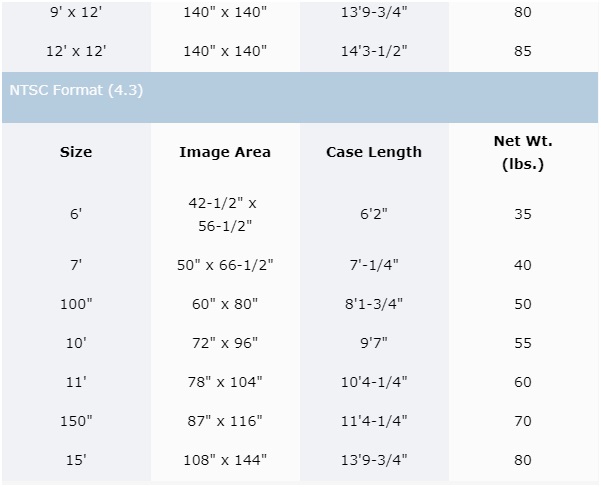Click the Image Area column header
This screenshot has width=601, height=487.
225,152
